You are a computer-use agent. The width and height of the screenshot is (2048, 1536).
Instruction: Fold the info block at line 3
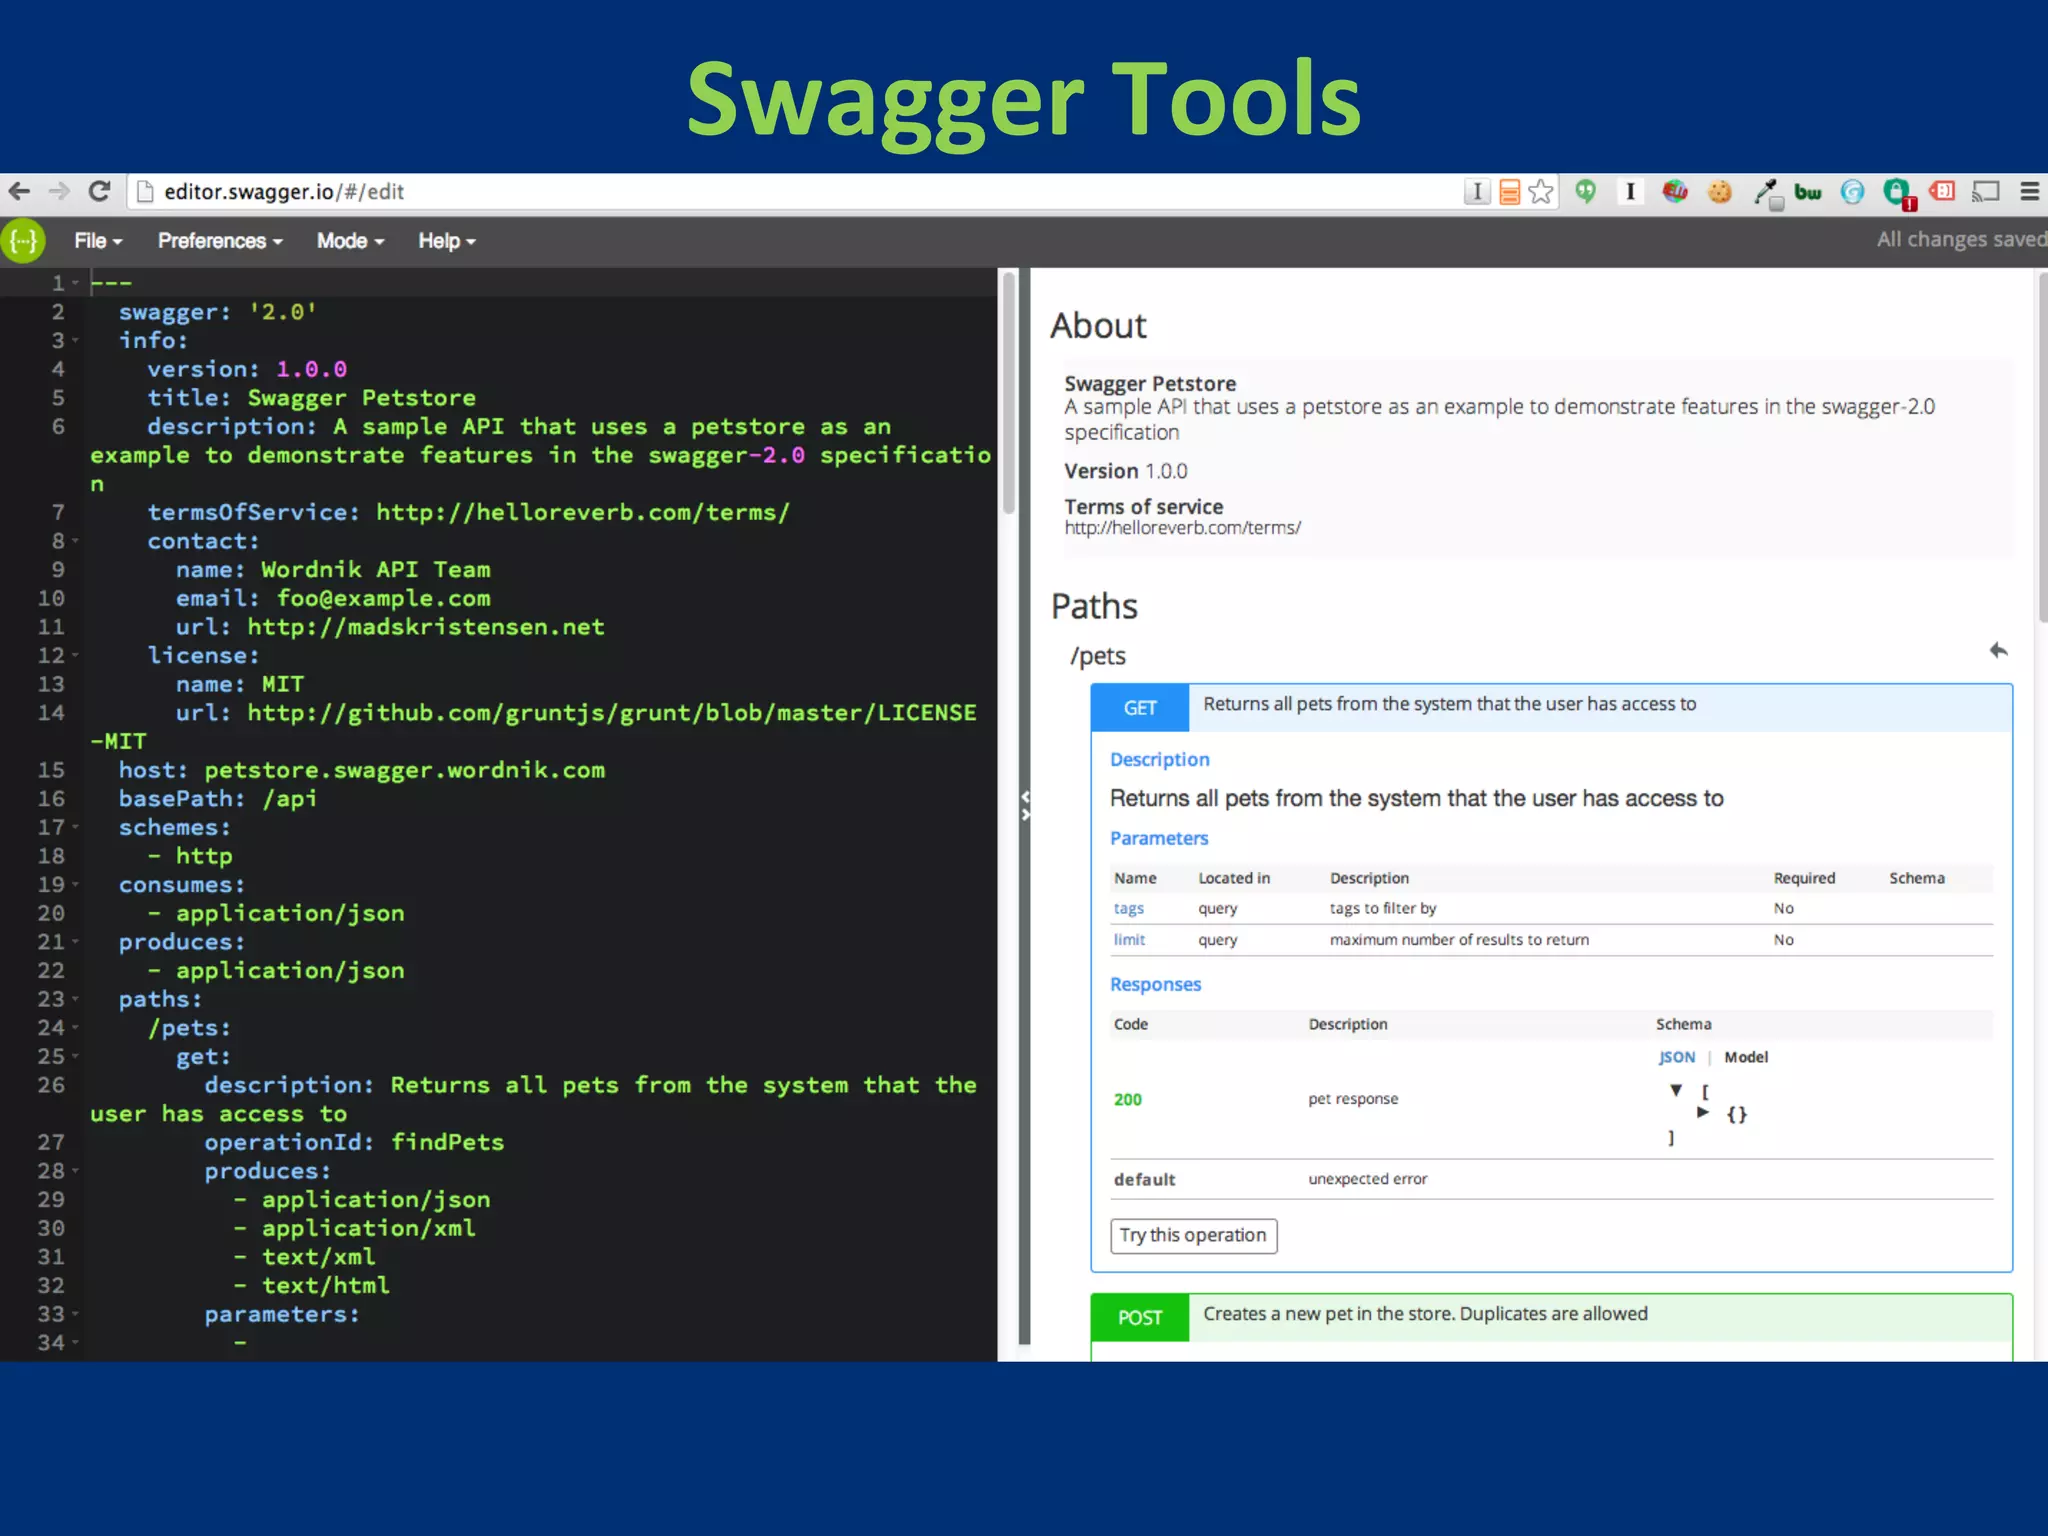(x=76, y=341)
